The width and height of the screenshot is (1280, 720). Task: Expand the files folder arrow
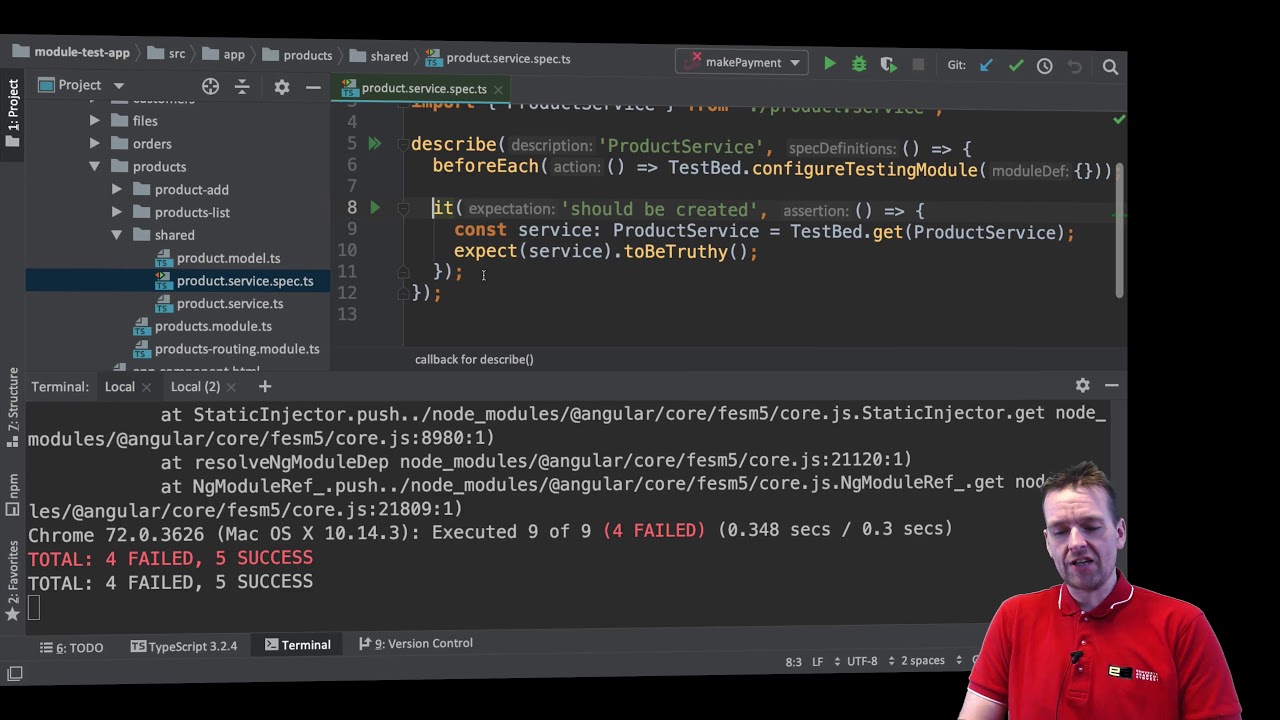tap(94, 121)
